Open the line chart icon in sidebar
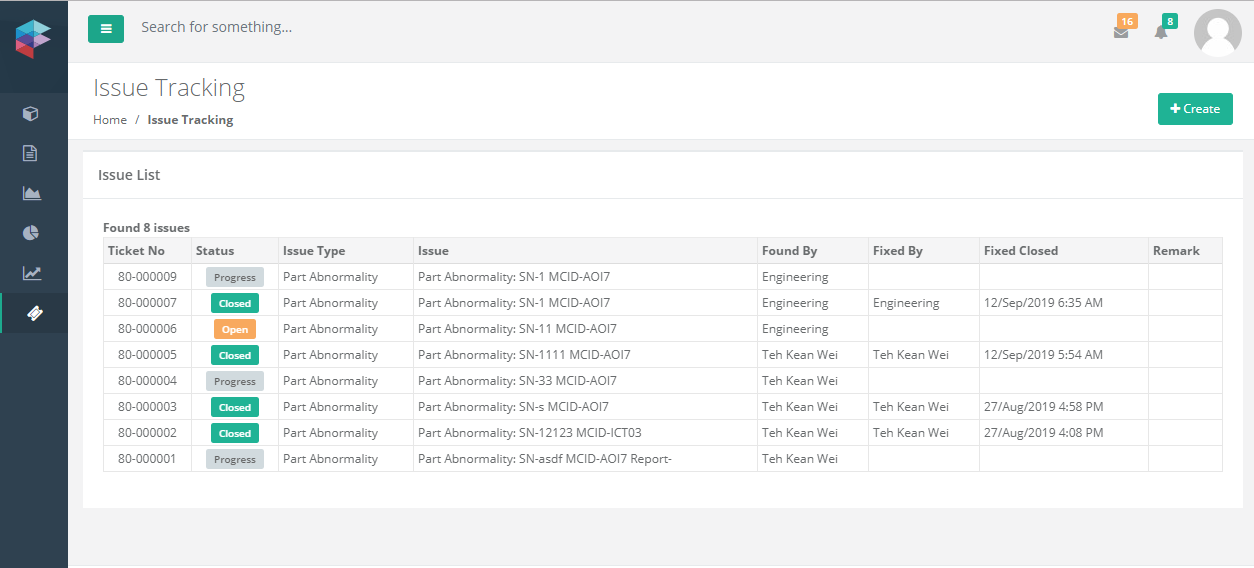 click(x=31, y=273)
